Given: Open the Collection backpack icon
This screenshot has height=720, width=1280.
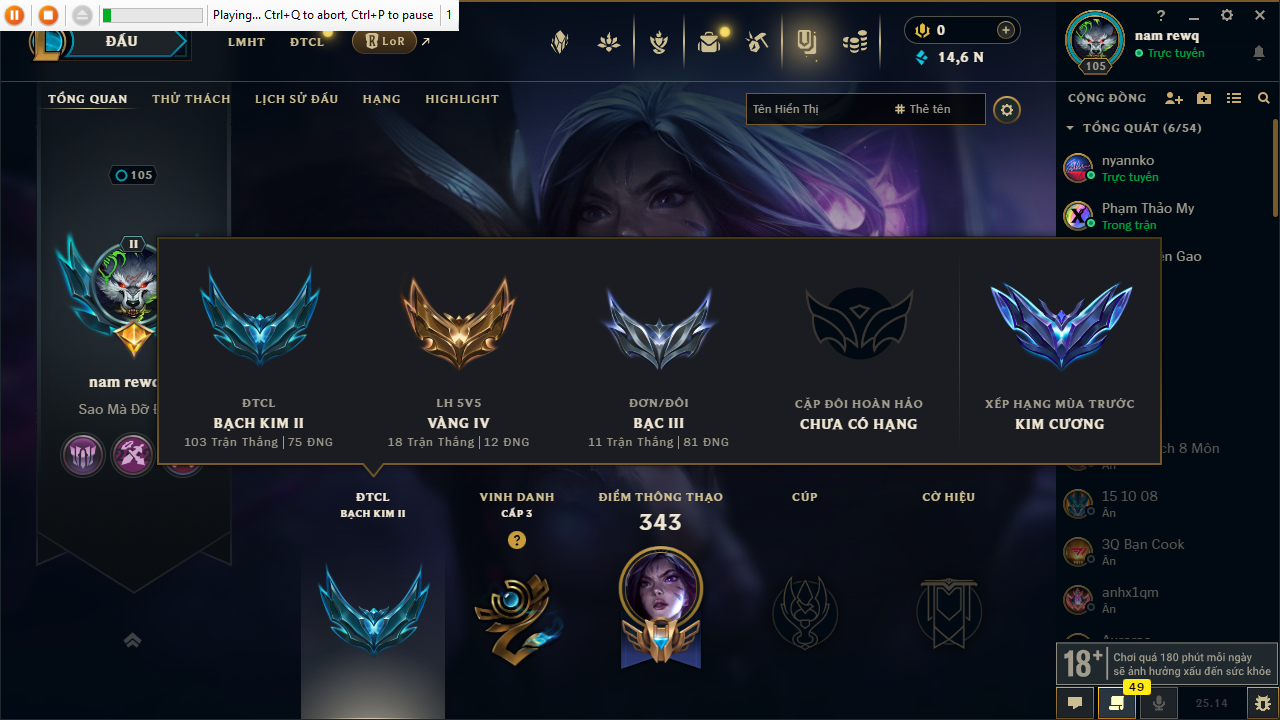Looking at the screenshot, I should tap(710, 42).
